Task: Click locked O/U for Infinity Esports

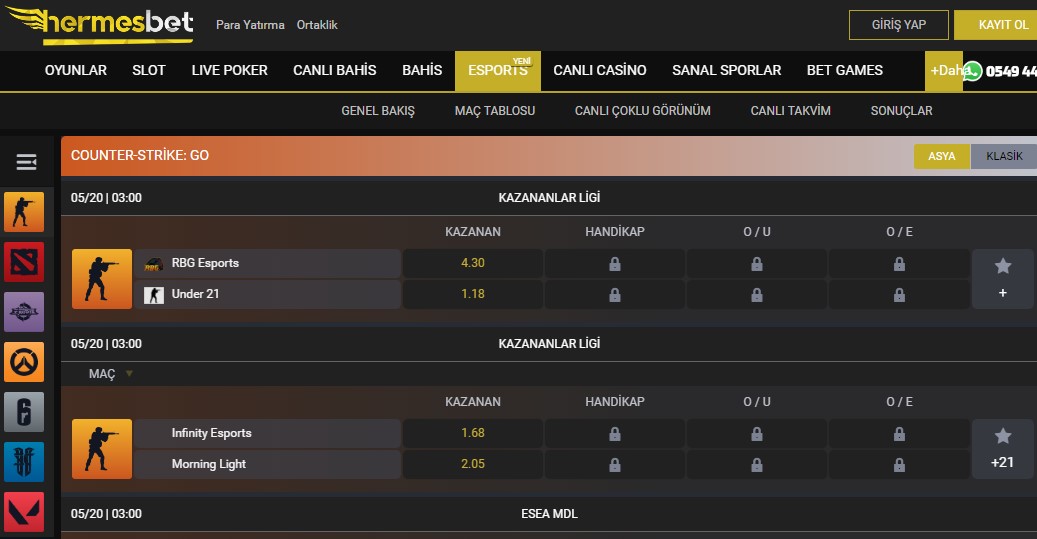Action: 757,433
